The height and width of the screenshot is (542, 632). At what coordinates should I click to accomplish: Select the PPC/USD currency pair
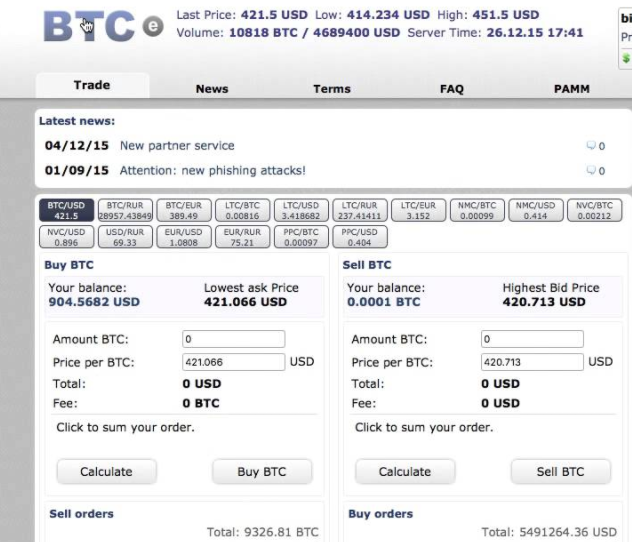359,237
